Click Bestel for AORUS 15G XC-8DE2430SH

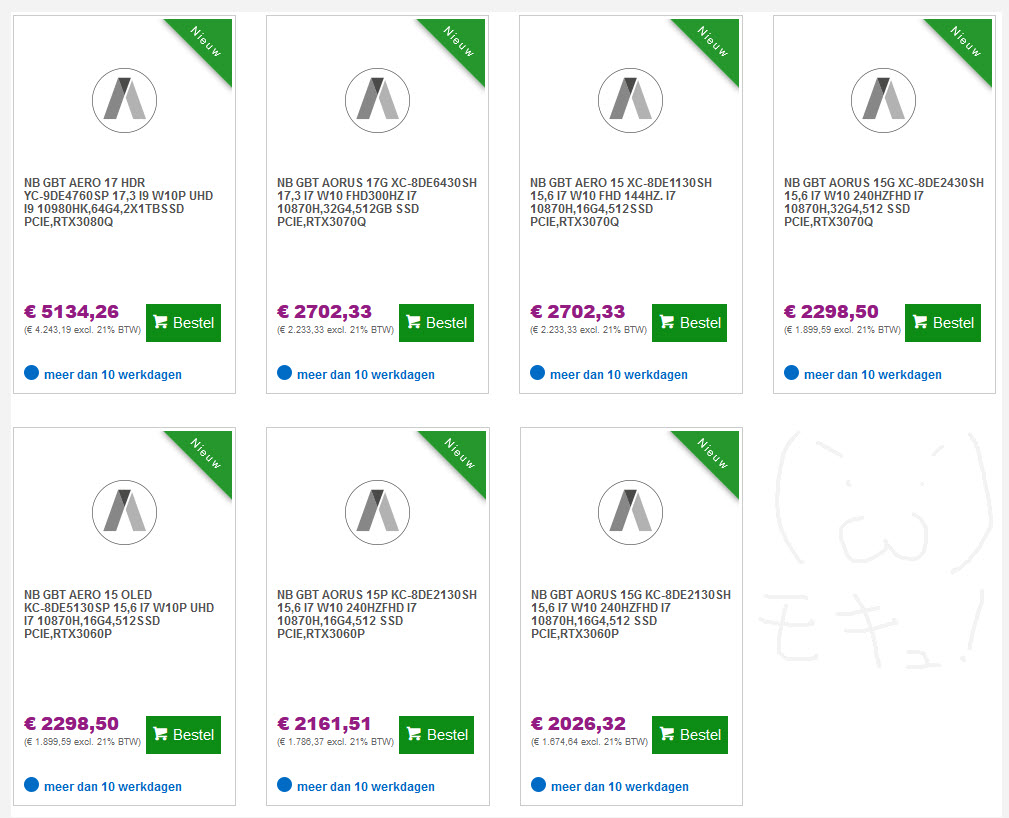coord(943,323)
